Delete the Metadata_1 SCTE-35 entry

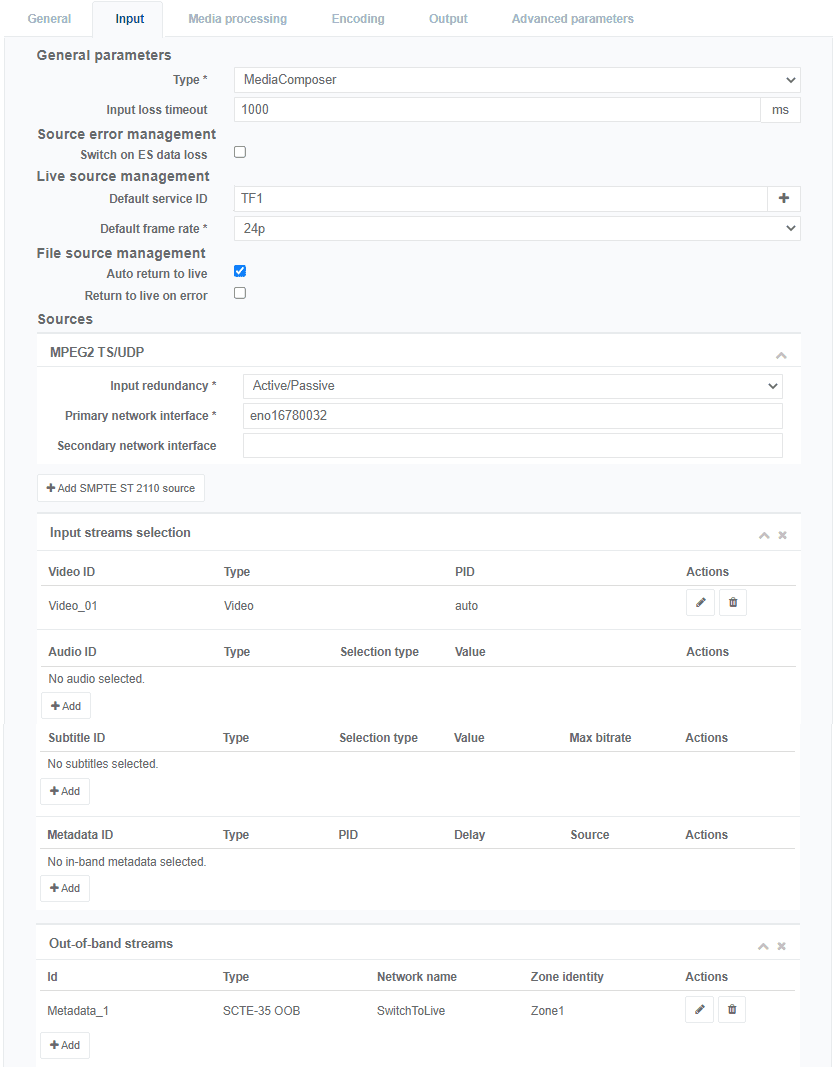732,1009
